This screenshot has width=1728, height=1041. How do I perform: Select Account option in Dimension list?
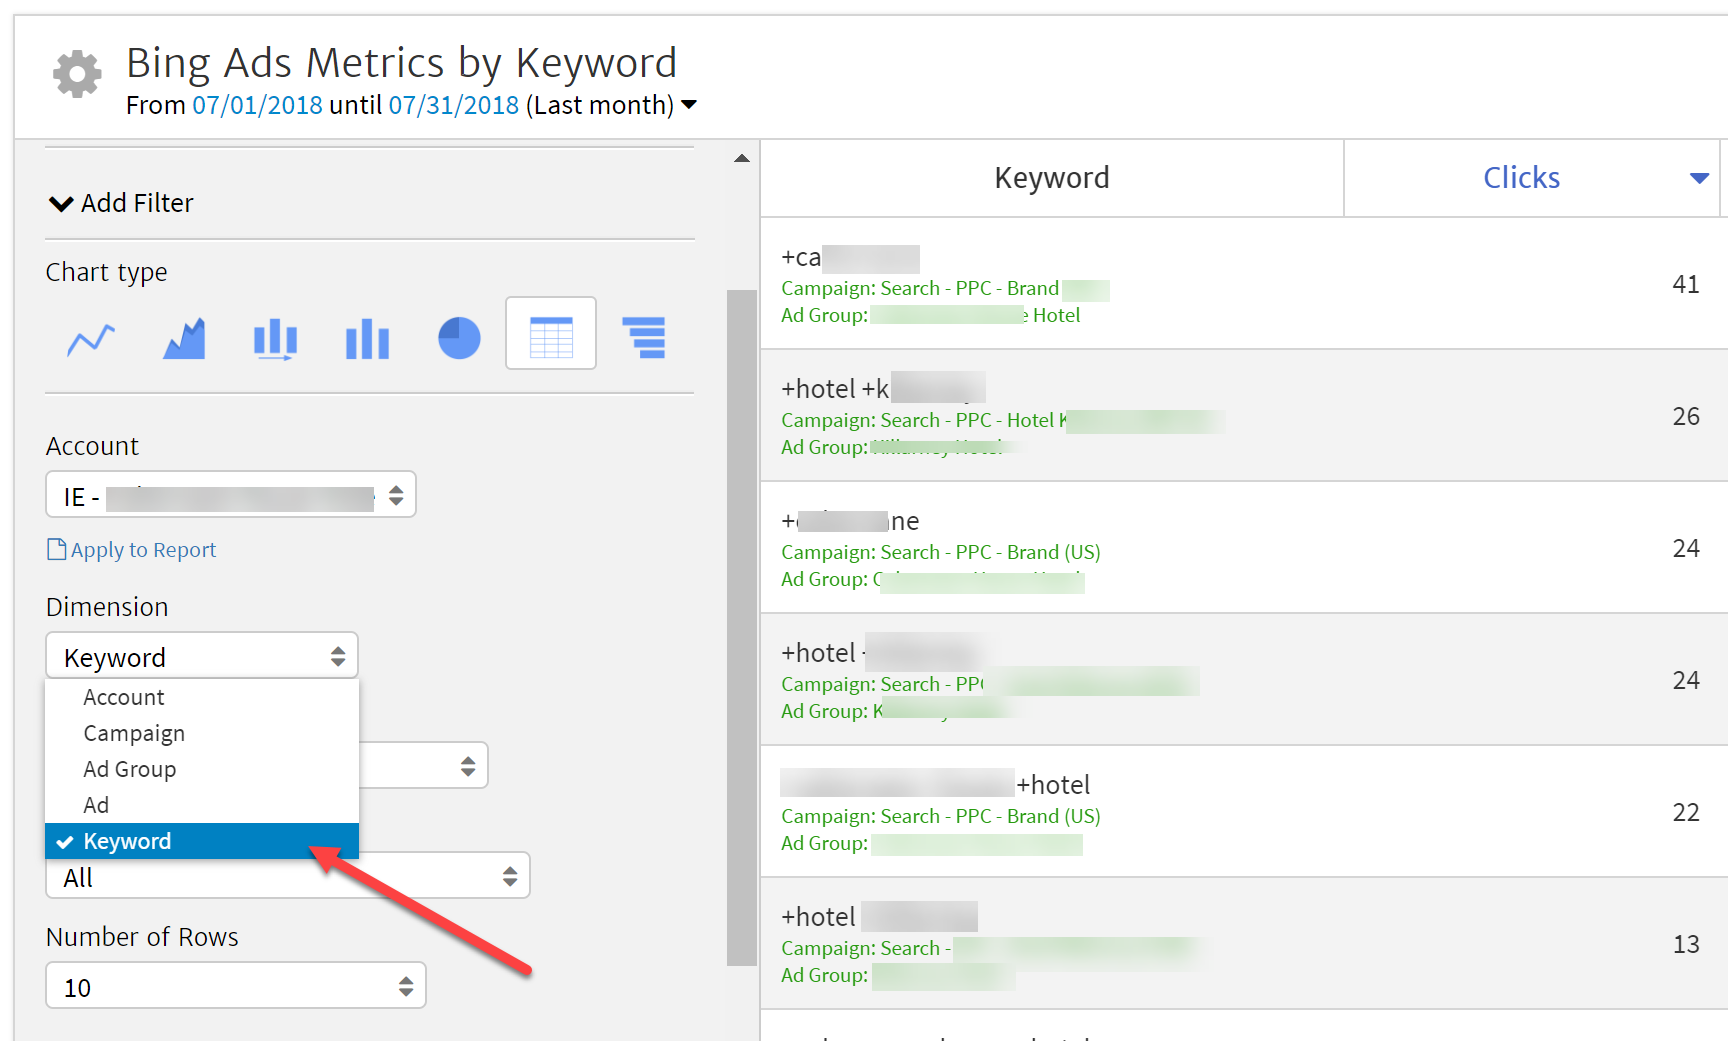pyautogui.click(x=123, y=697)
